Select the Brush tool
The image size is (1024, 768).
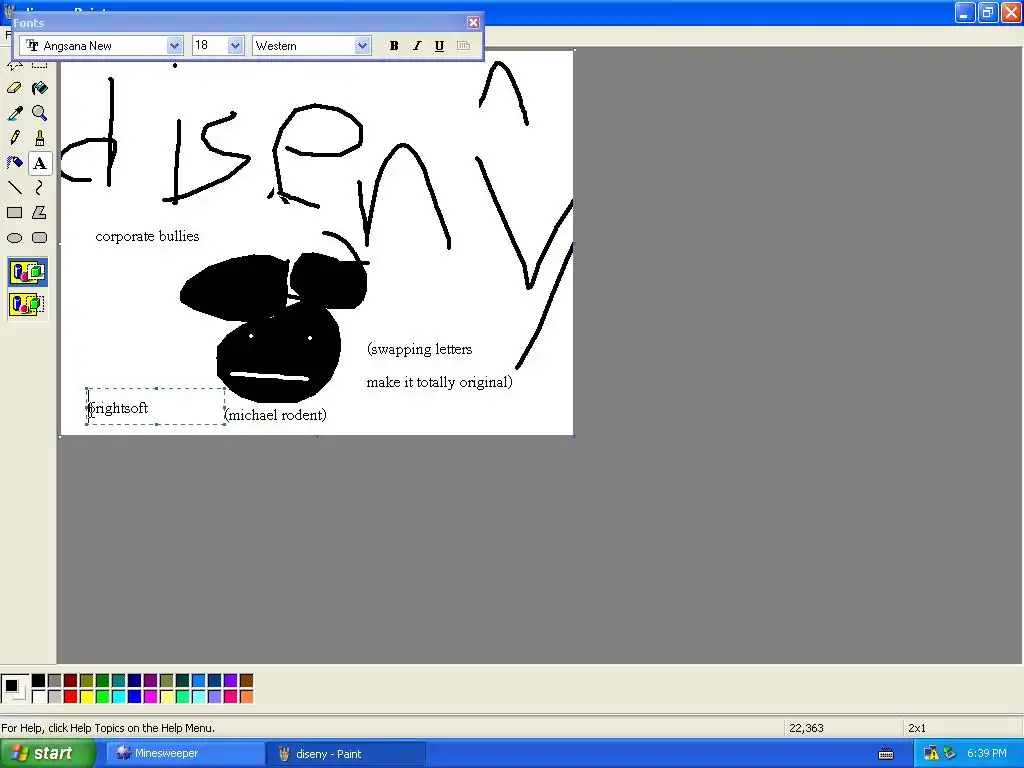[x=40, y=138]
